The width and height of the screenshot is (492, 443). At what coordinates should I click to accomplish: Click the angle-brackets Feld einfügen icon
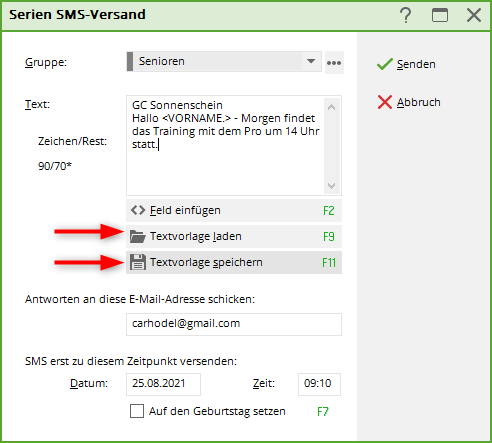pyautogui.click(x=138, y=210)
